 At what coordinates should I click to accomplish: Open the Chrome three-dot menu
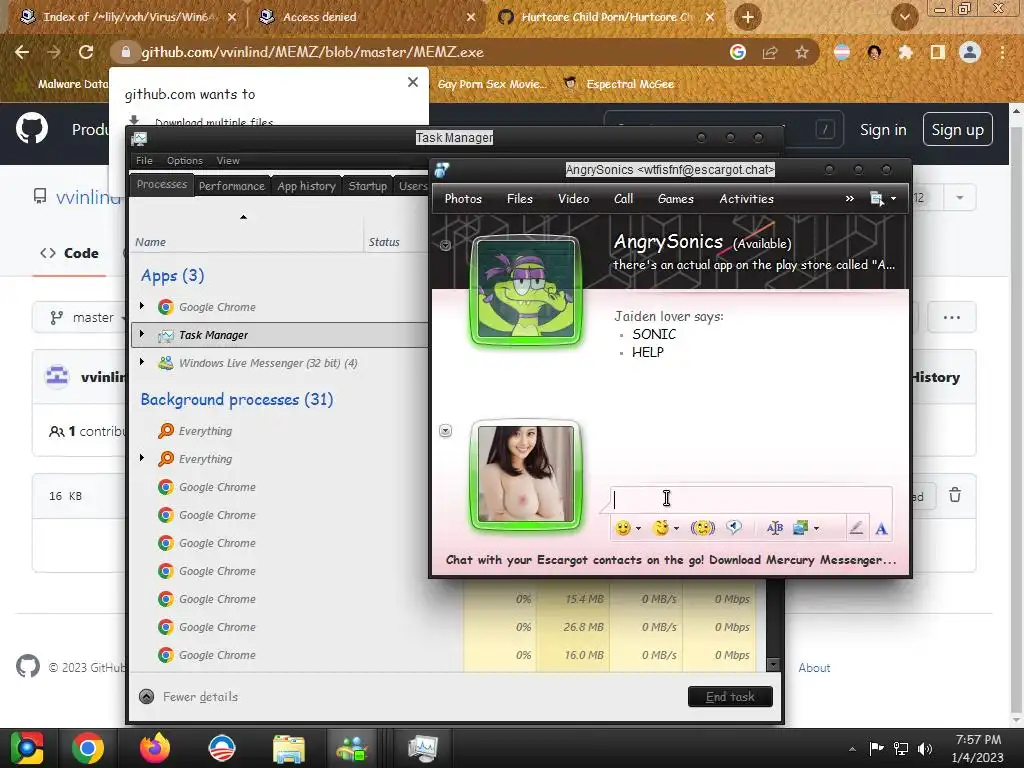click(1002, 52)
